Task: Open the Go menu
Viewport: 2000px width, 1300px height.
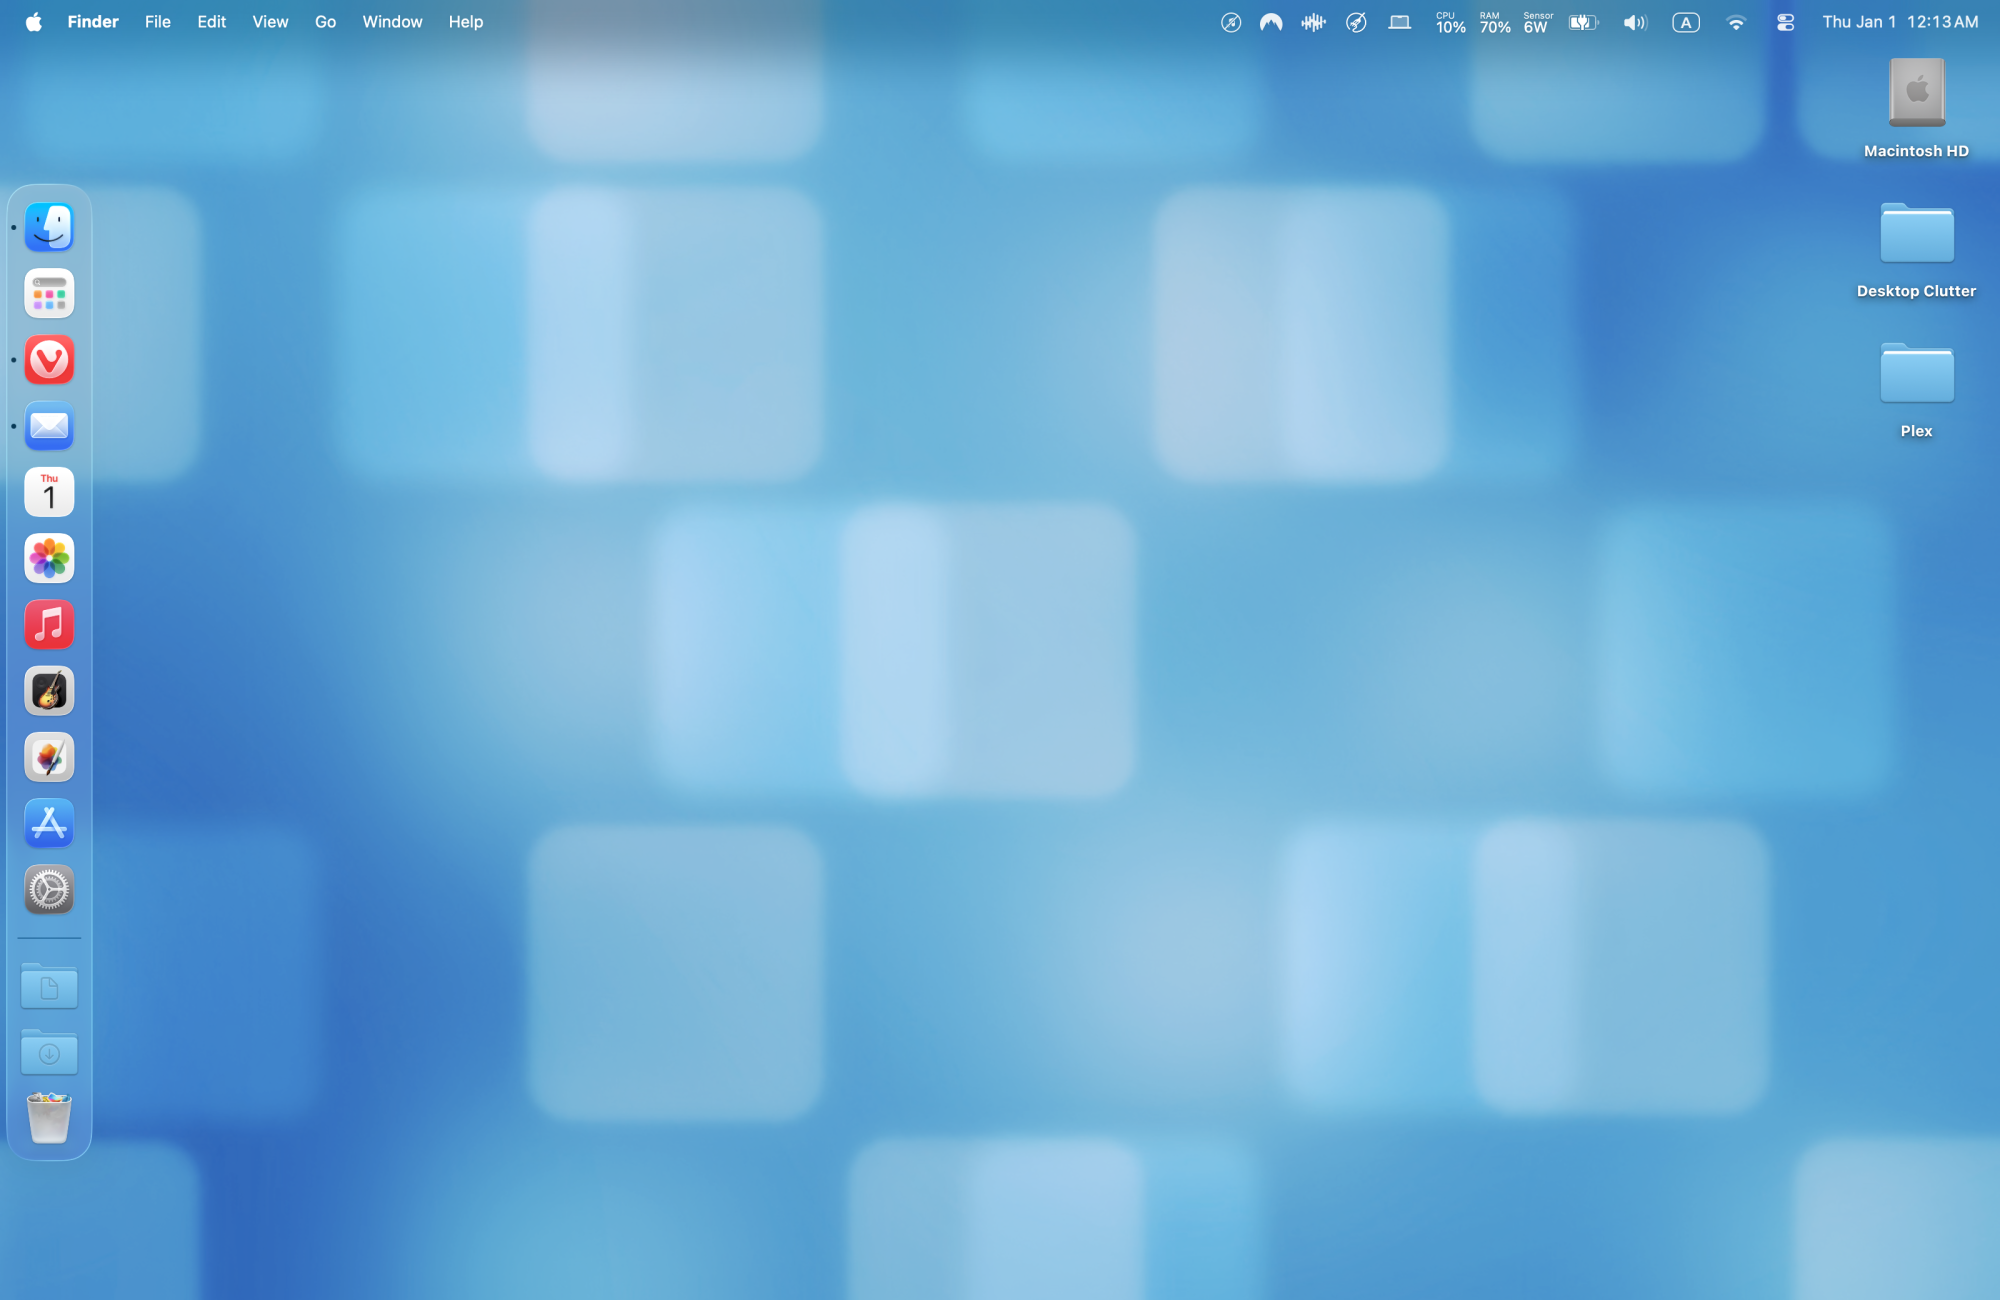Action: click(x=325, y=22)
